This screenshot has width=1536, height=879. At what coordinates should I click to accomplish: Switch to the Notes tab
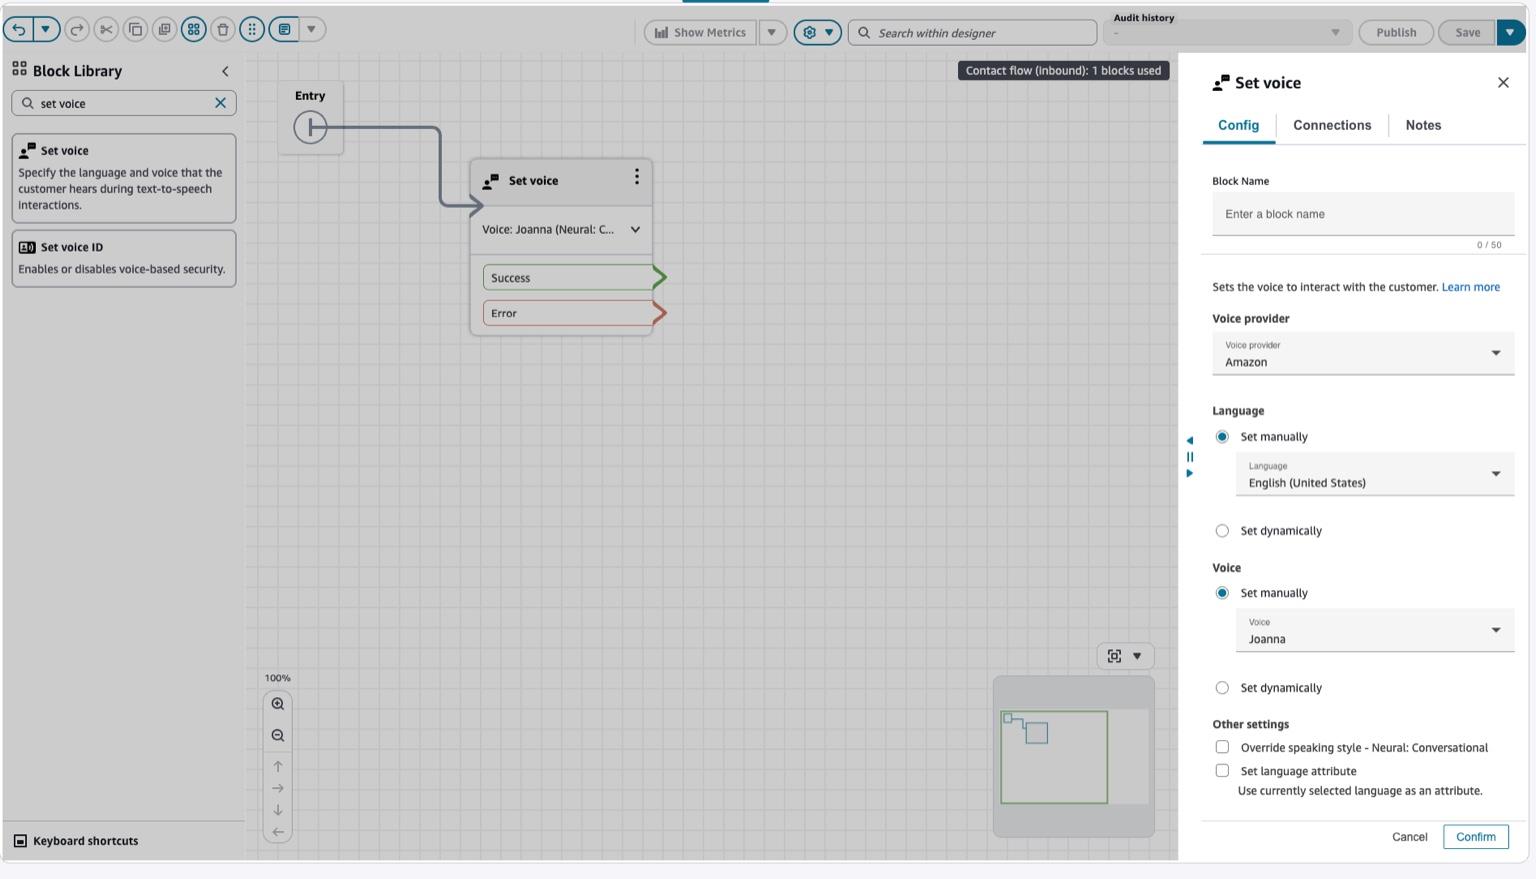[1422, 126]
